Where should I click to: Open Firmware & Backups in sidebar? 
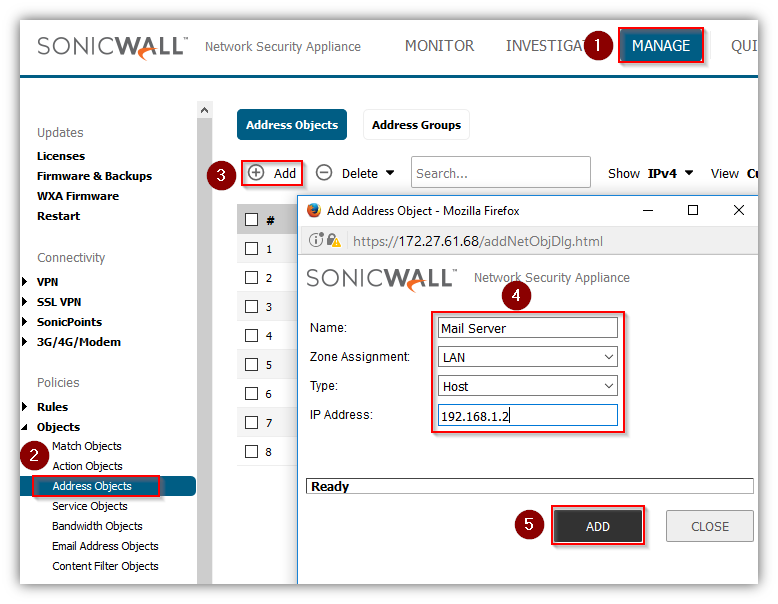coord(94,176)
